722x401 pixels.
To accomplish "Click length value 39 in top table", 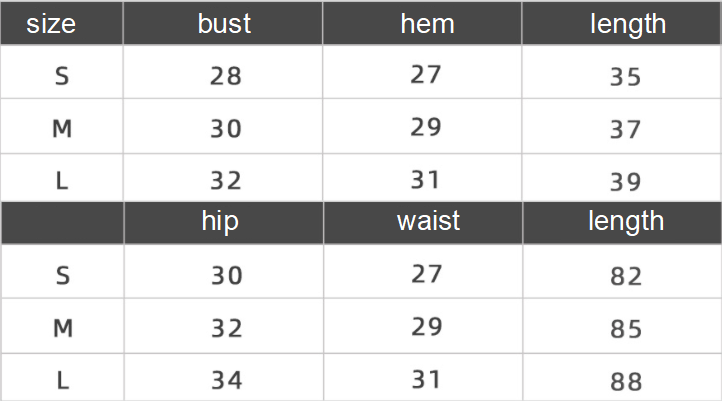I will tap(625, 182).
